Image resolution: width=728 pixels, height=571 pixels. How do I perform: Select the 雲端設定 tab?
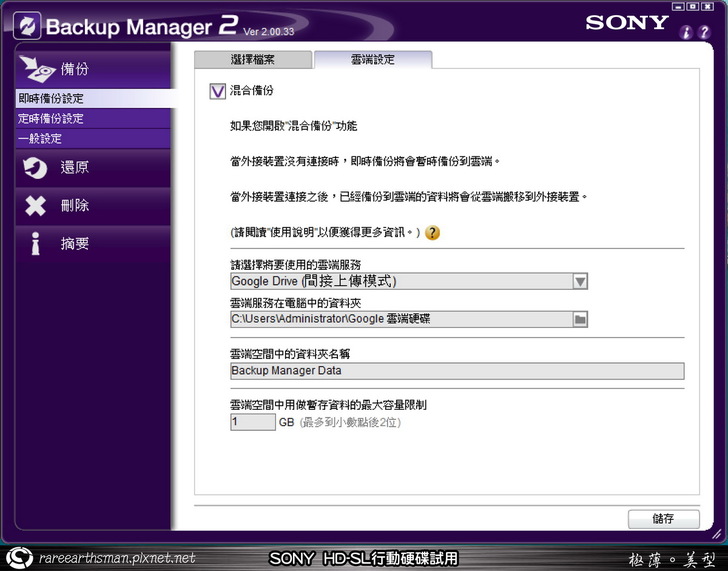[373, 60]
